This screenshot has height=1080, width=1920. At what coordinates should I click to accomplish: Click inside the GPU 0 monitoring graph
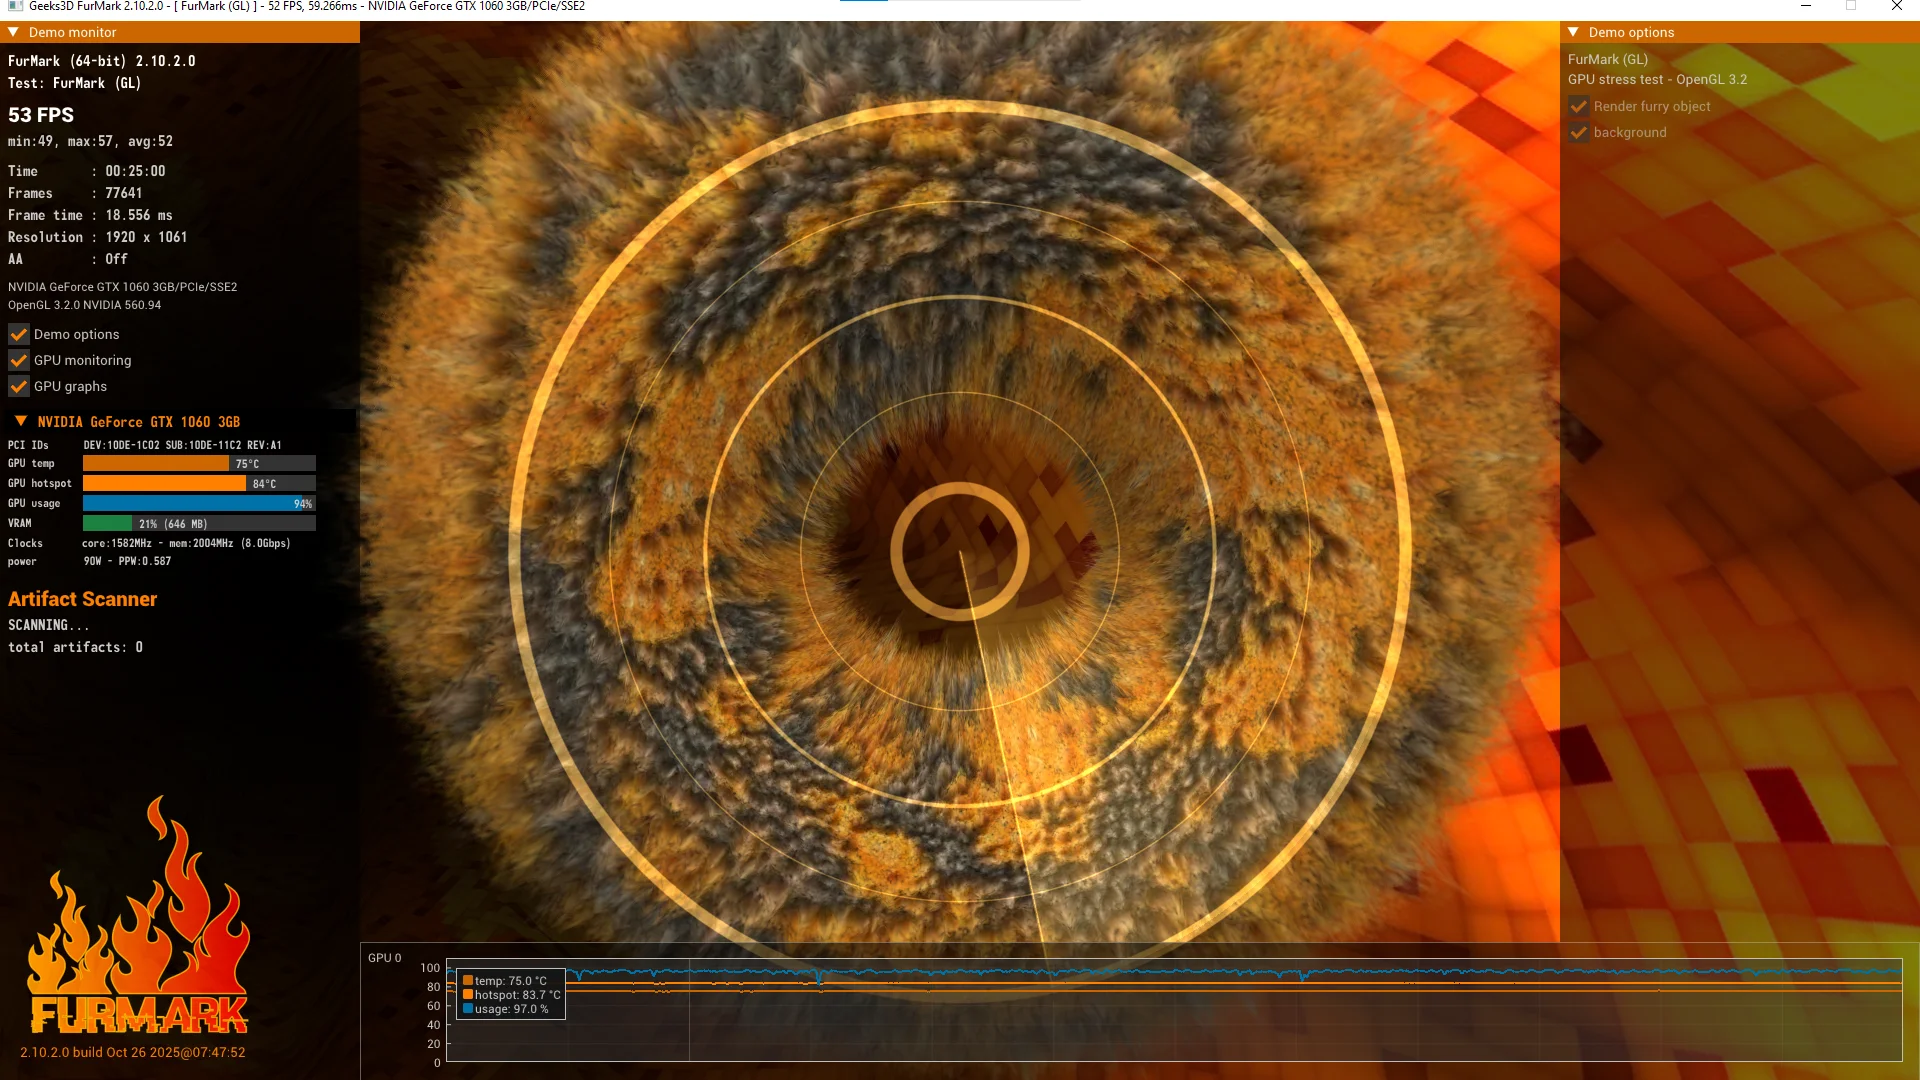tap(1174, 1011)
